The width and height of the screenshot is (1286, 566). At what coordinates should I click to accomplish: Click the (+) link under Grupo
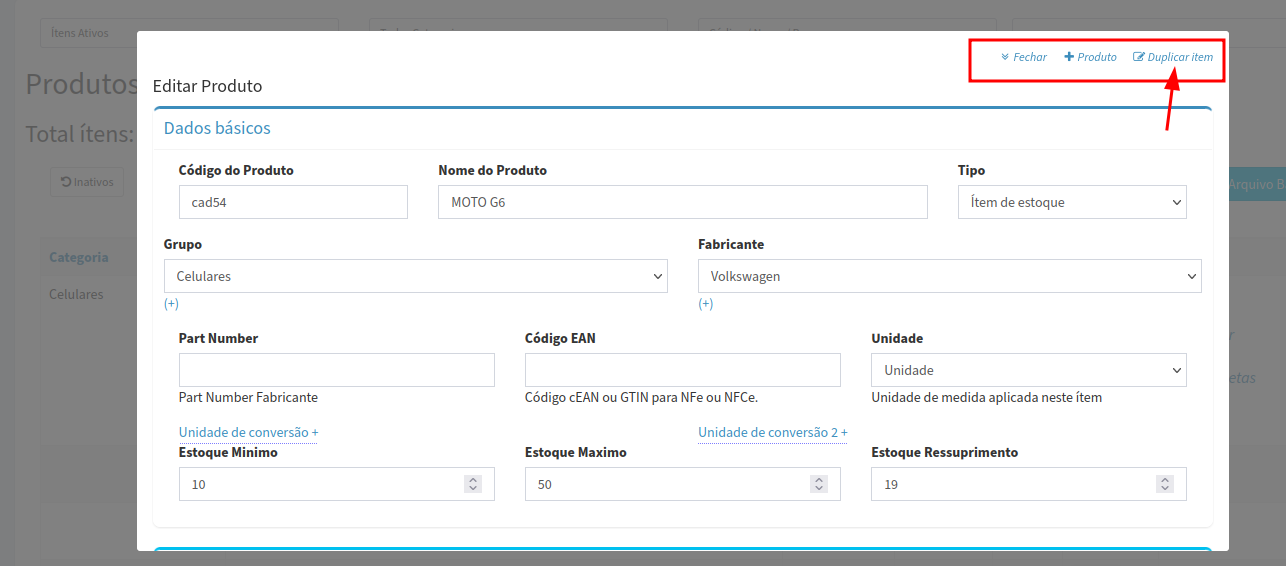click(x=171, y=304)
